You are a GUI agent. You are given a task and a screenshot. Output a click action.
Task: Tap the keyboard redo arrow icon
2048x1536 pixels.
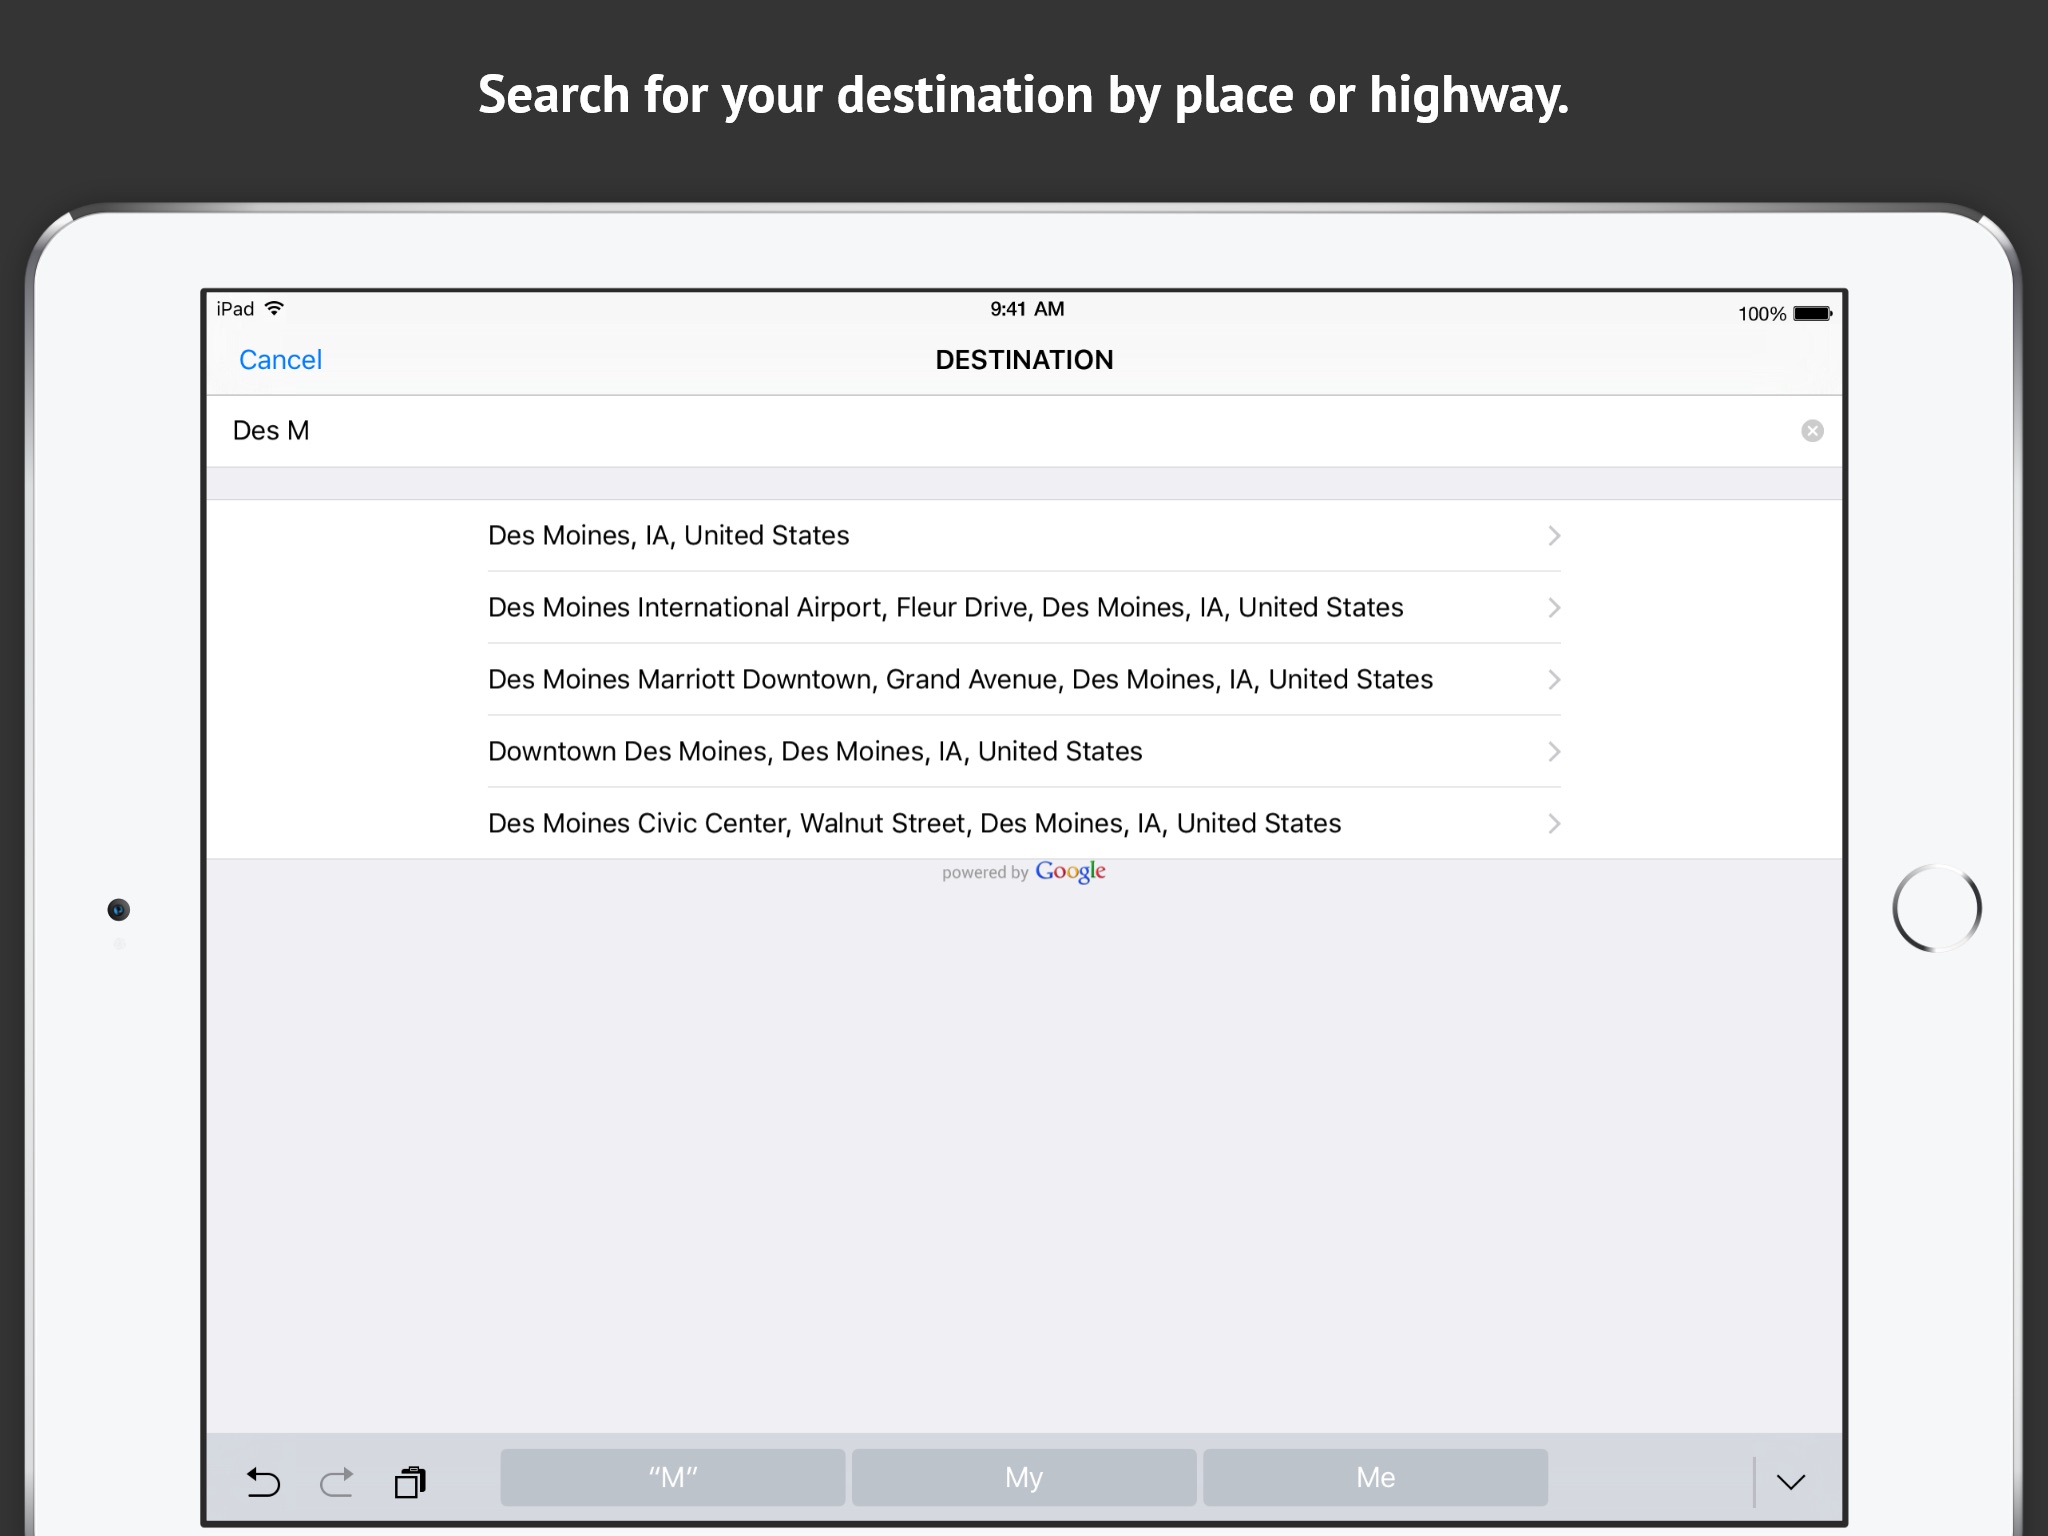point(337,1481)
